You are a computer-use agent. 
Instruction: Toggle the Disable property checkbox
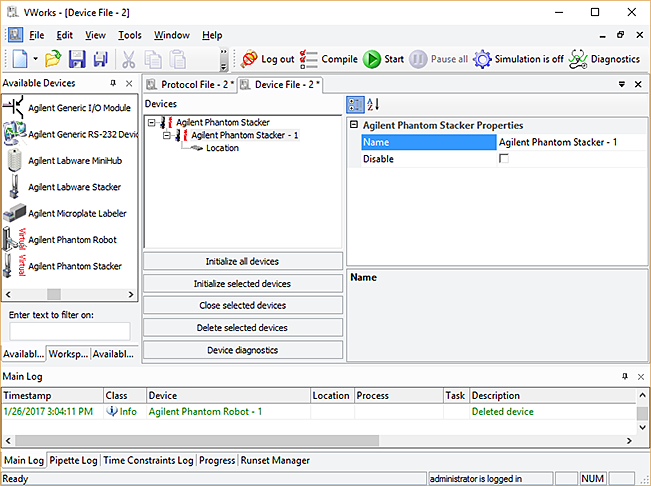point(504,159)
